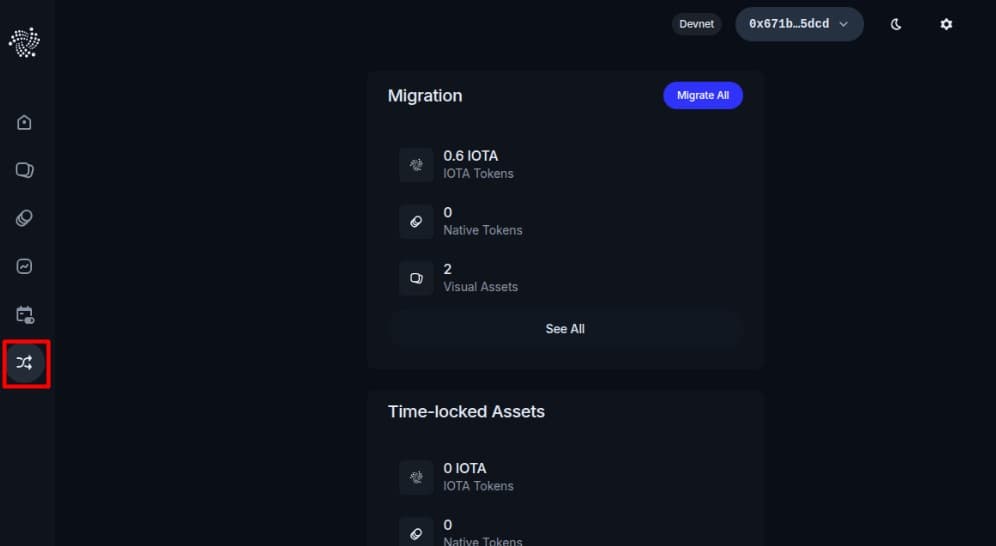996x546 pixels.
Task: Click the chevron beside wallet address
Action: tap(843, 24)
